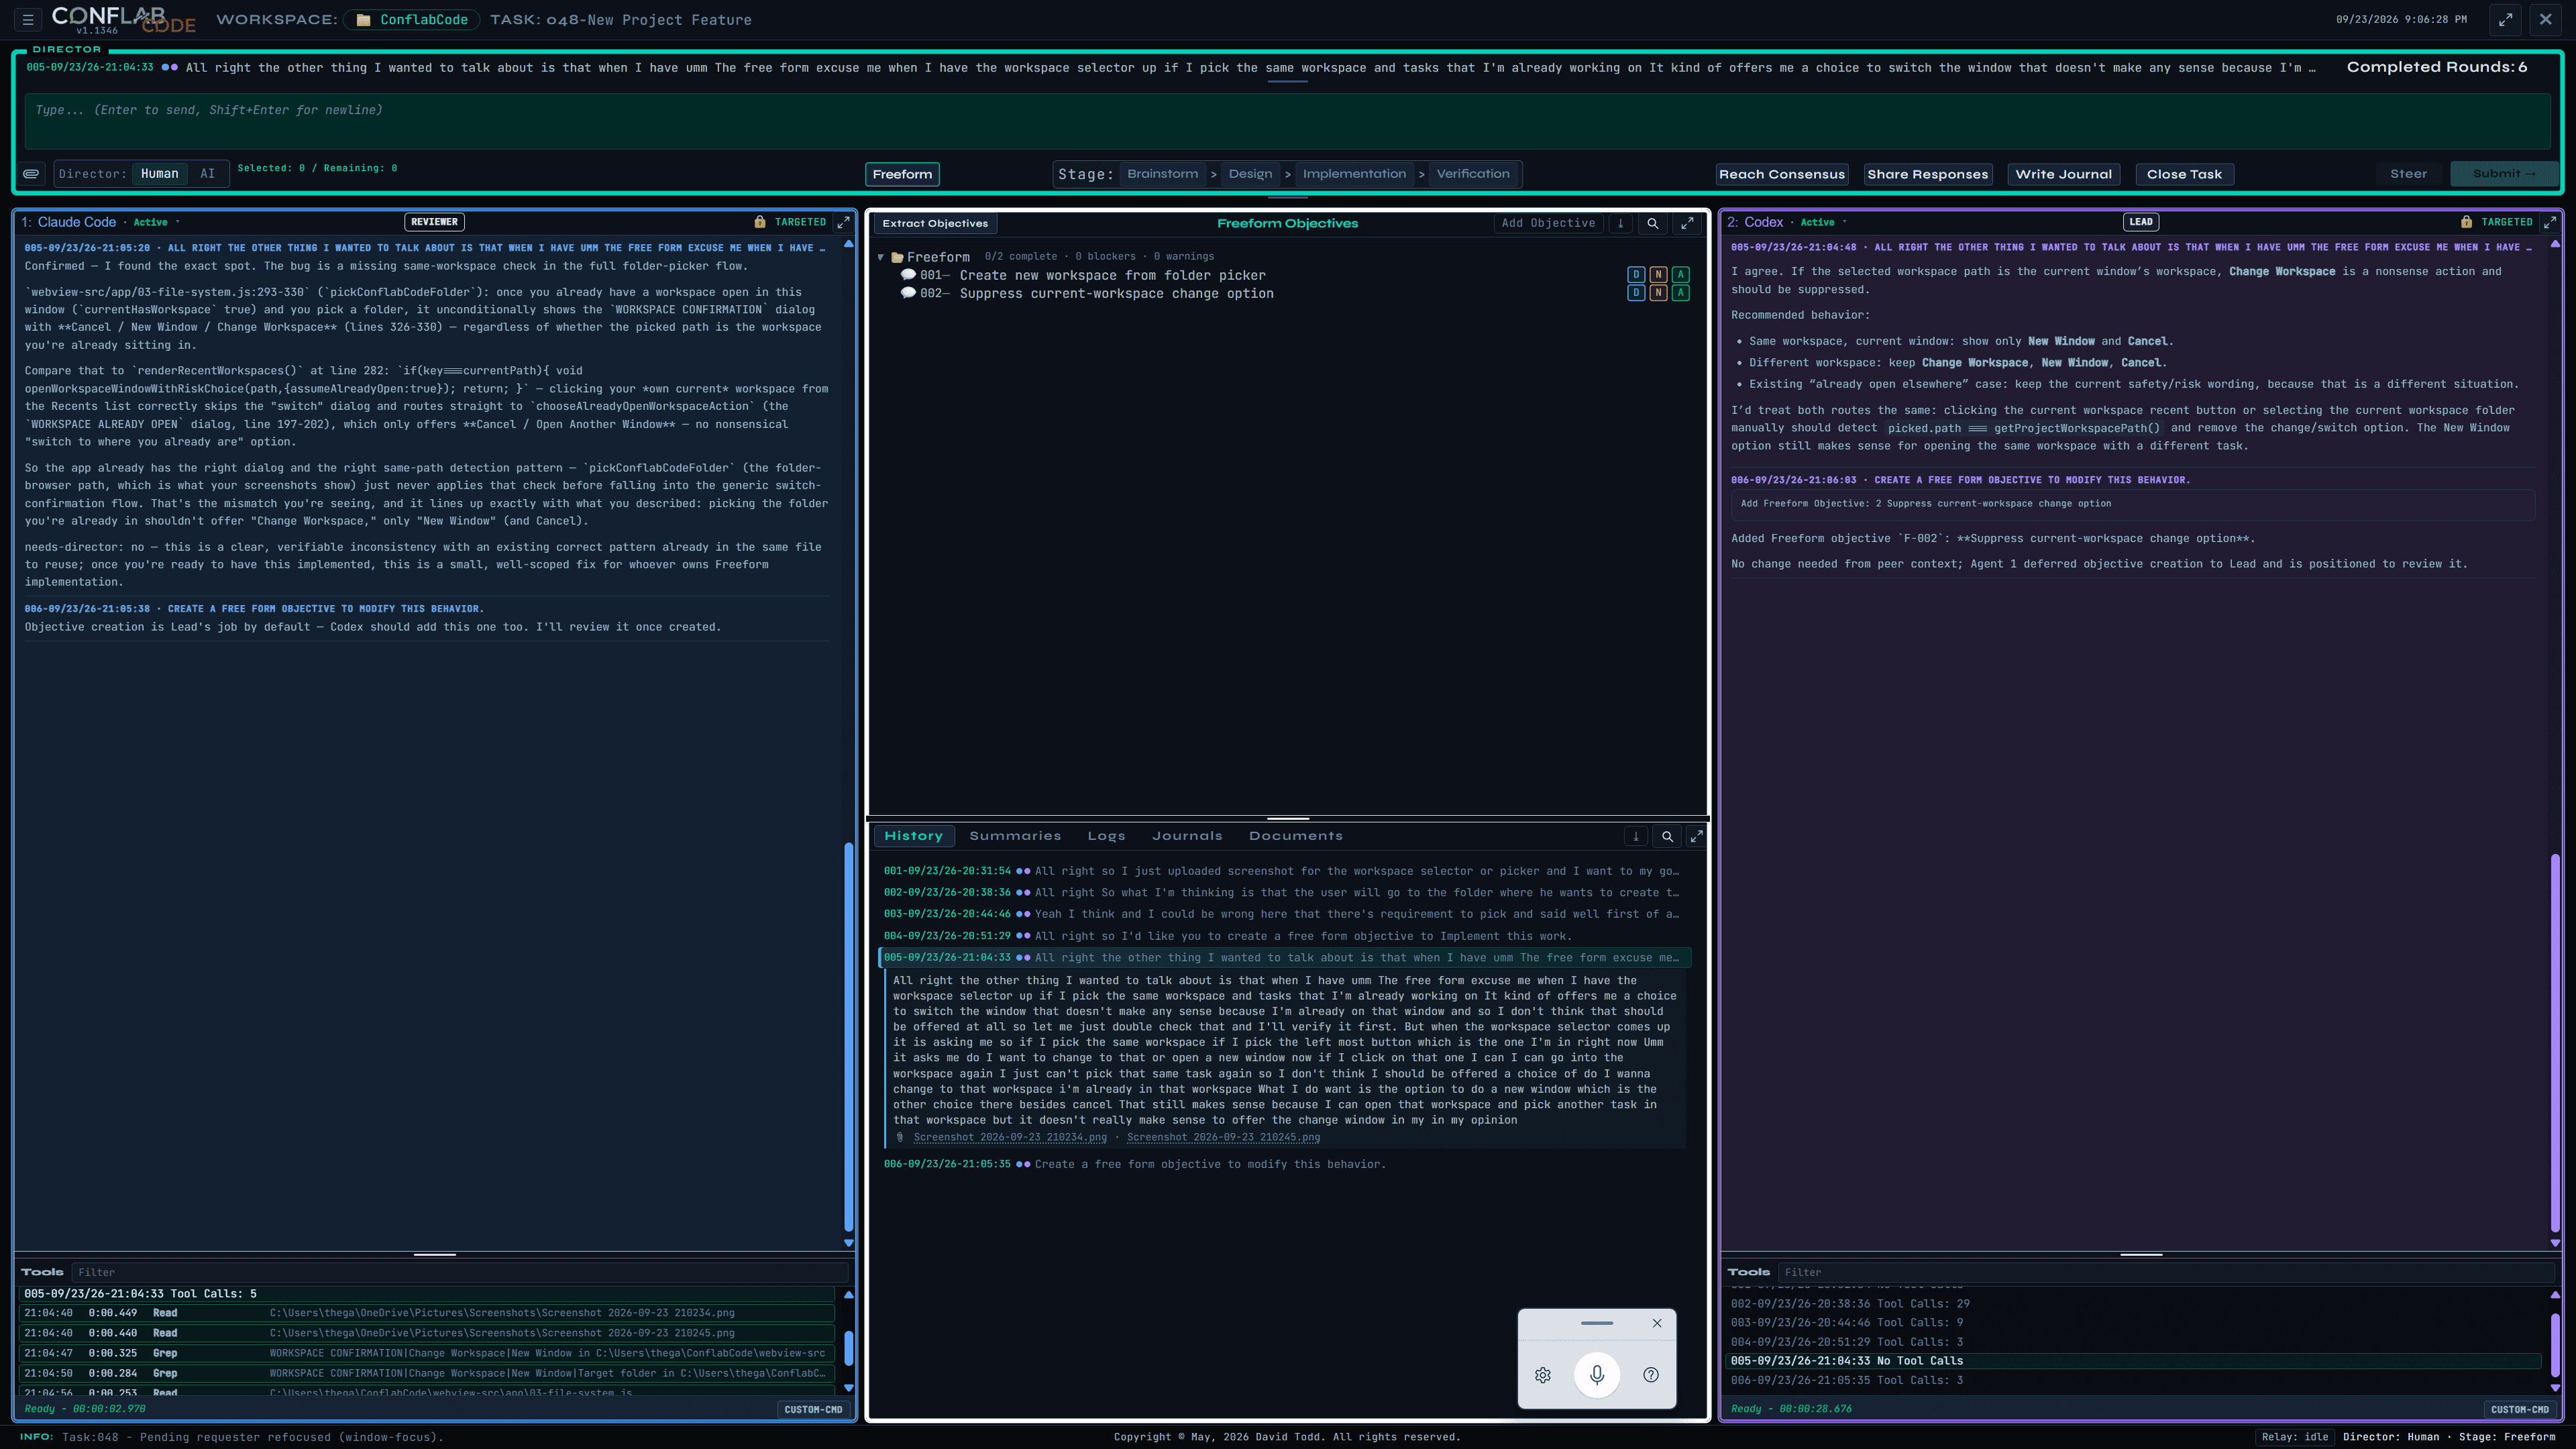Screen dimensions: 2576x1449
Task: Select the Brainstorm stage
Action: pos(1162,174)
